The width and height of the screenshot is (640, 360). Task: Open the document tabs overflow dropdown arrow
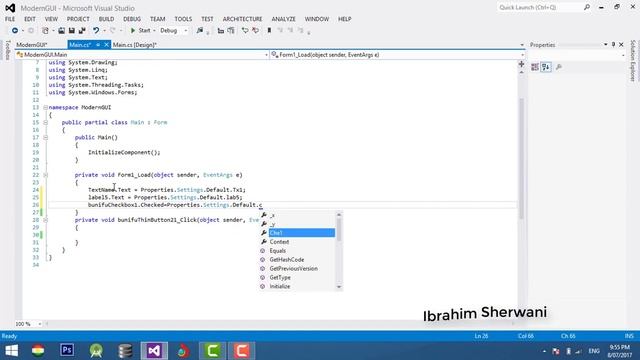pos(522,45)
